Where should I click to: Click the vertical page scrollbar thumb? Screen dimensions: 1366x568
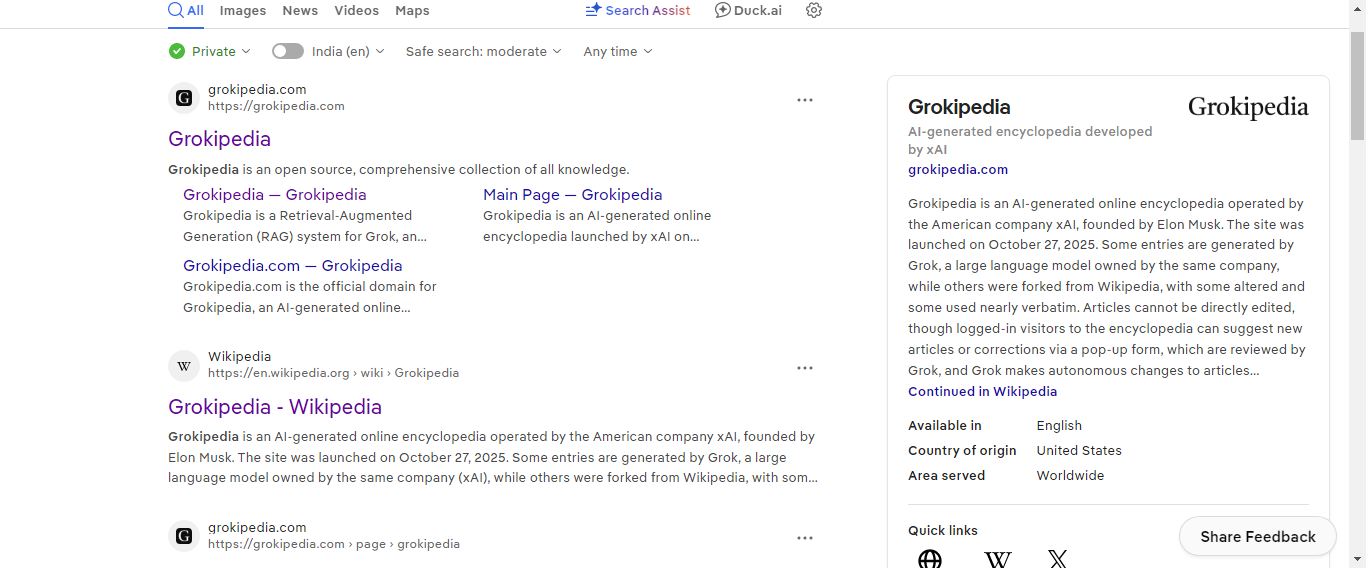(x=1357, y=85)
